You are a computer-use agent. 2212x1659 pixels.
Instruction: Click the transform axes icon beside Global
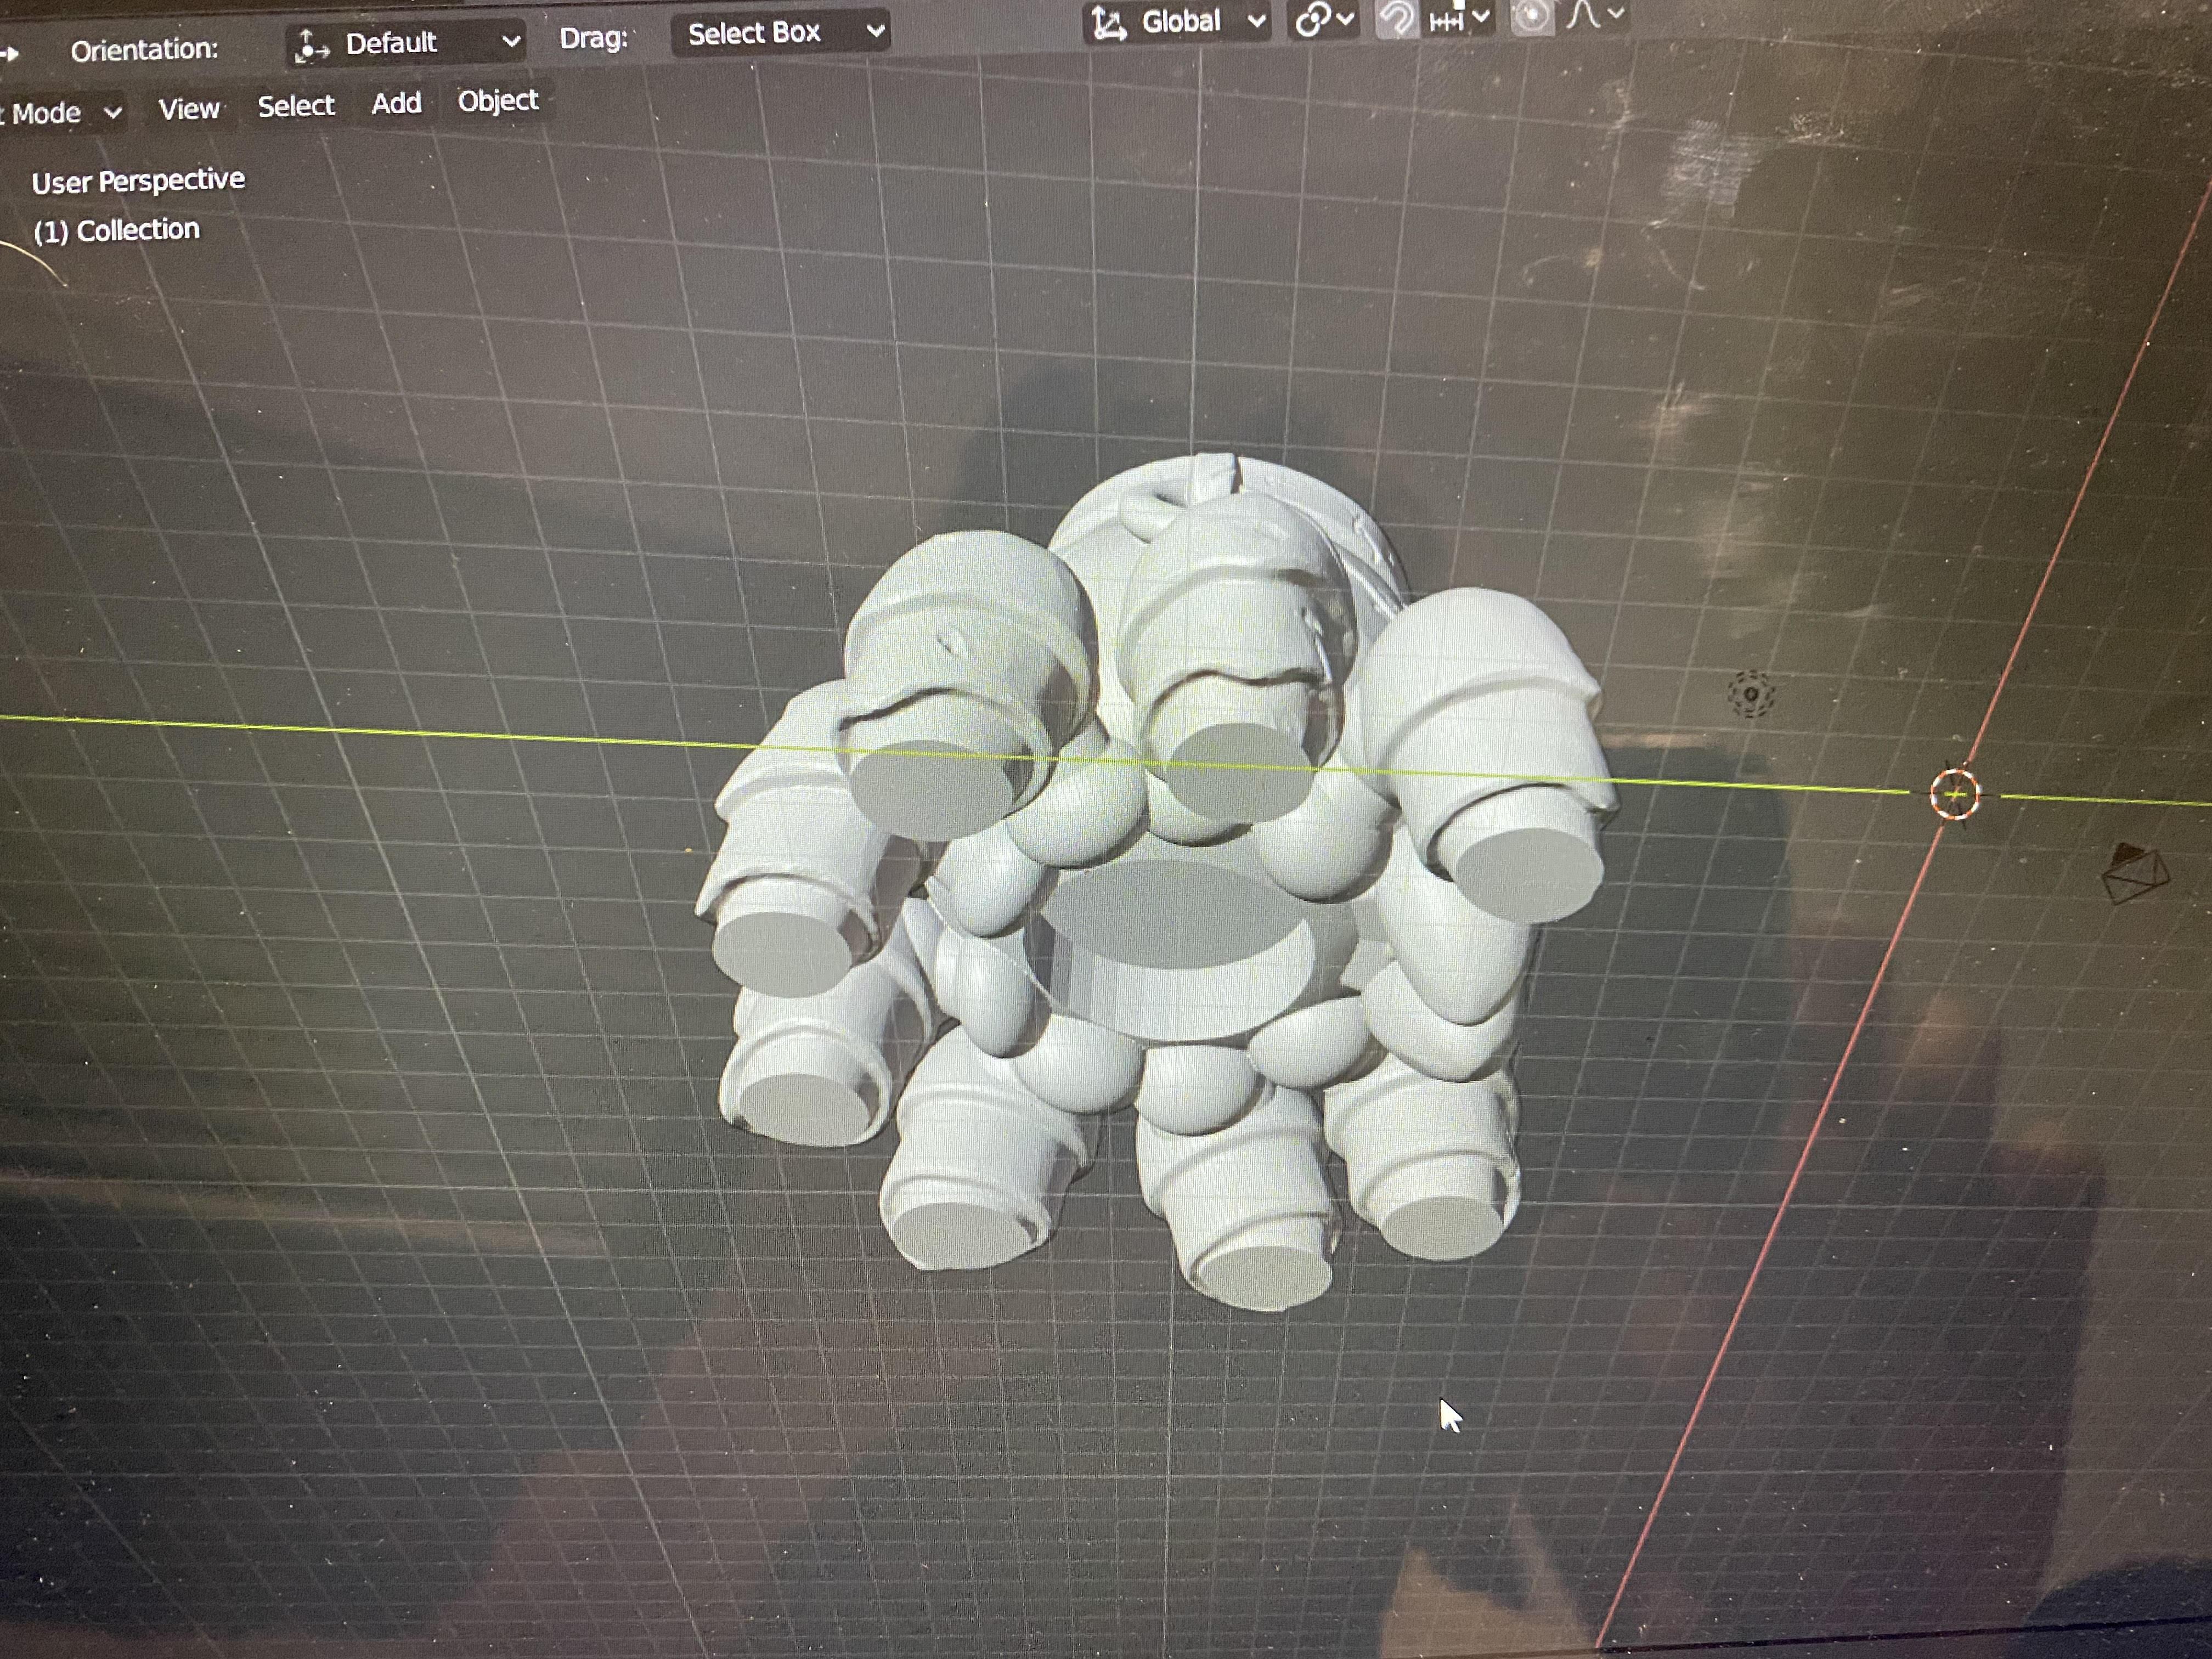point(1108,23)
